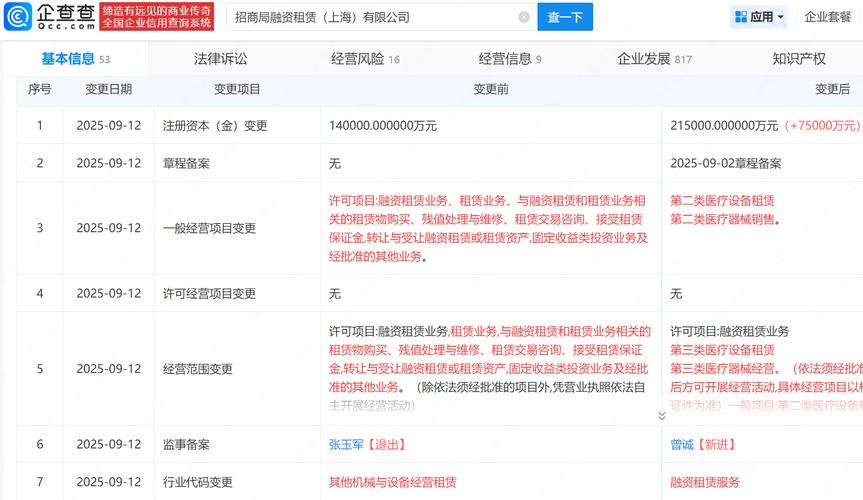
Task: Go to the 经营风险 tab
Action: click(357, 59)
